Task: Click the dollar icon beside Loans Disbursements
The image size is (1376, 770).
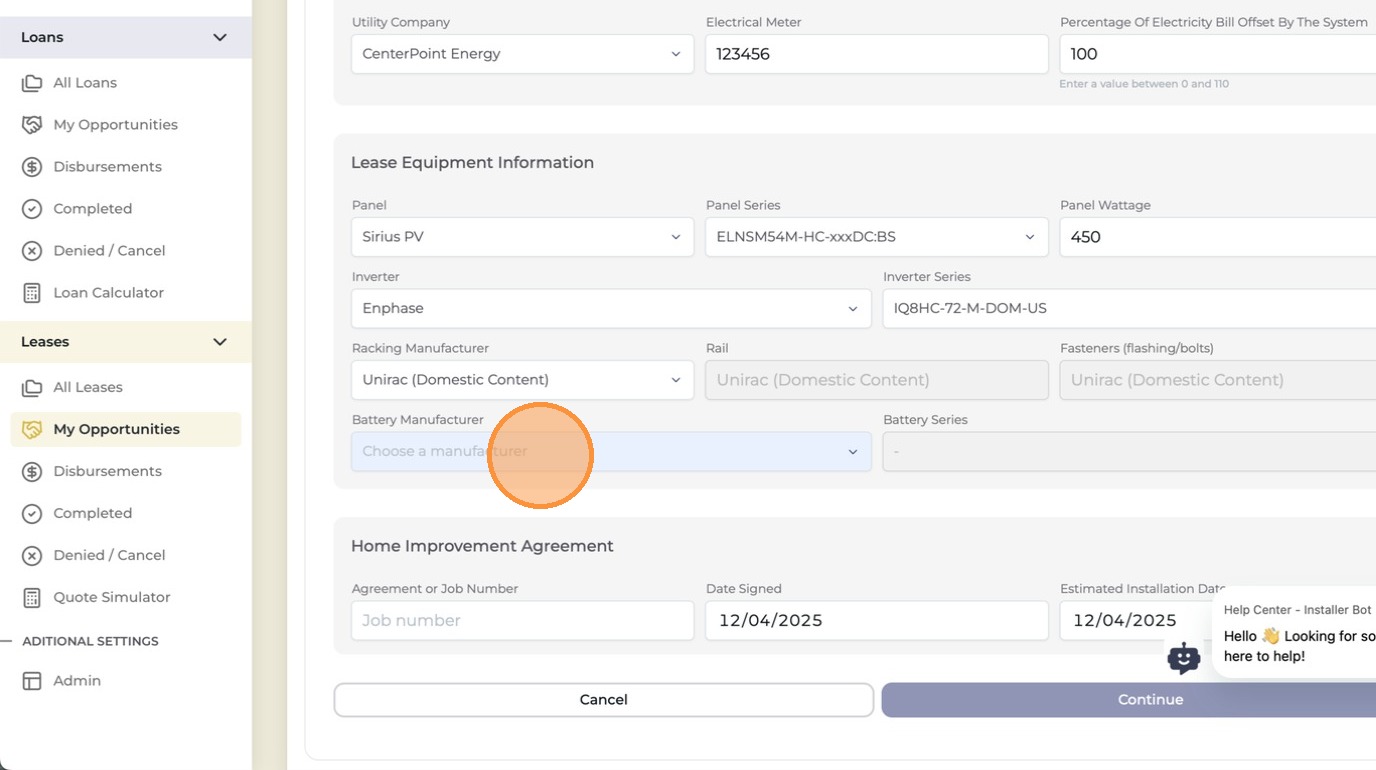Action: [32, 167]
